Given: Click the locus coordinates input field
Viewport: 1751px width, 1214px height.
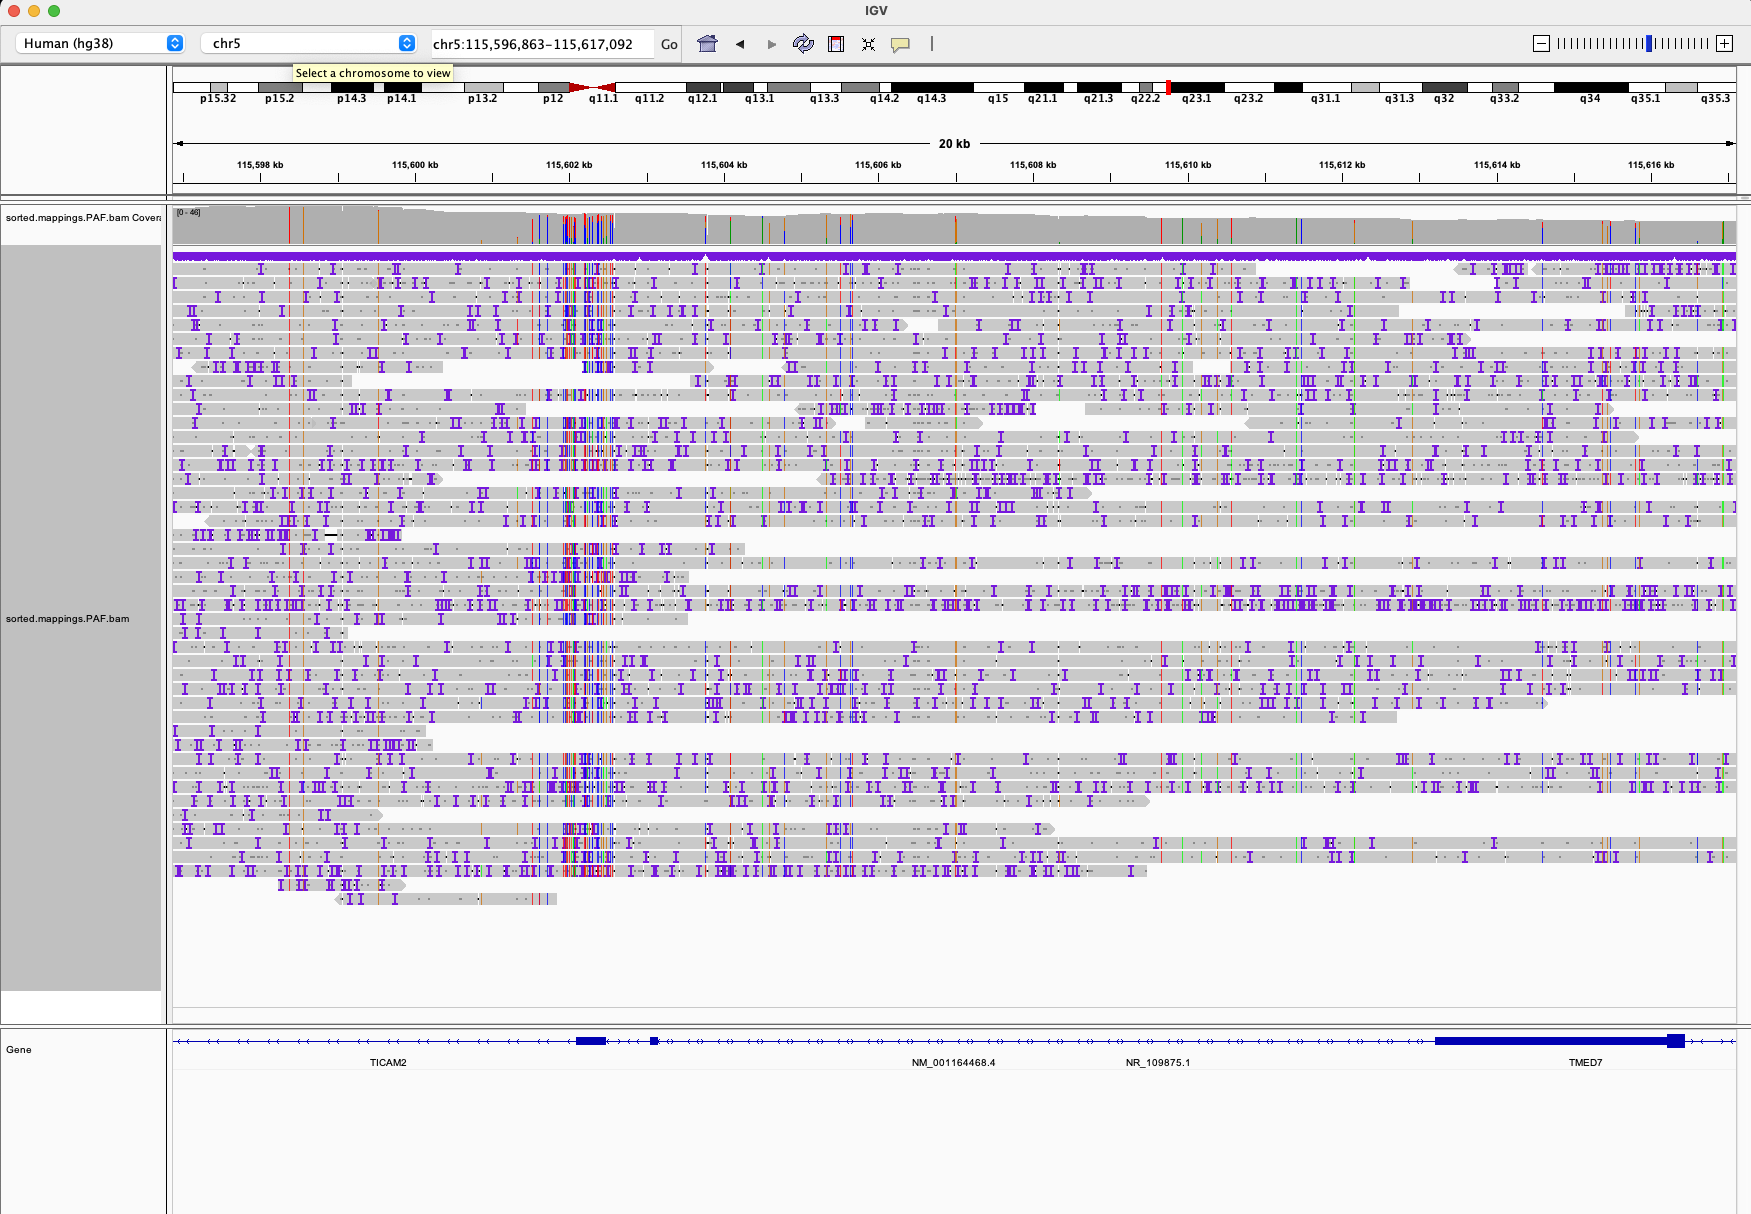Looking at the screenshot, I should (x=540, y=43).
